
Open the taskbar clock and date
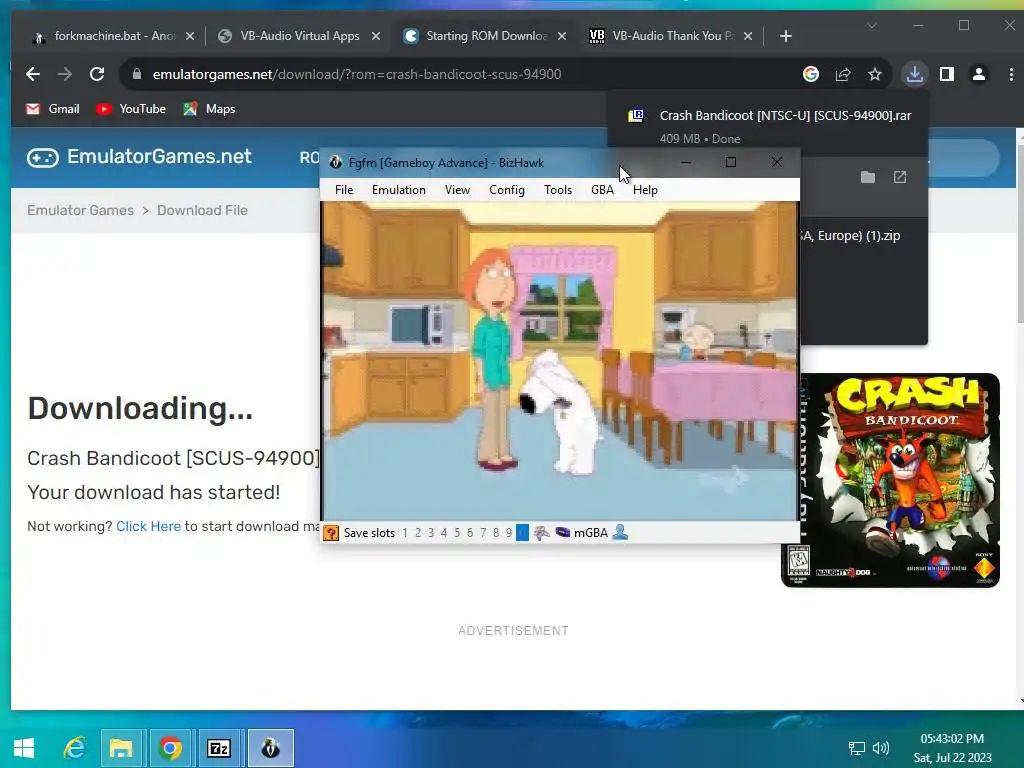click(952, 748)
